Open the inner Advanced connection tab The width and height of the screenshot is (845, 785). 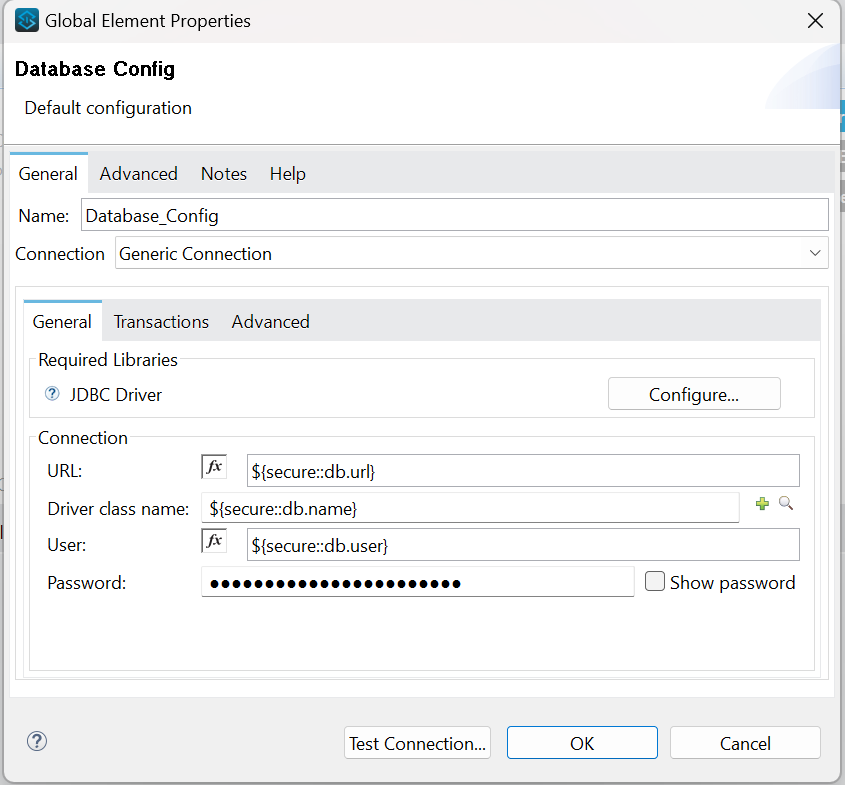[x=270, y=322]
